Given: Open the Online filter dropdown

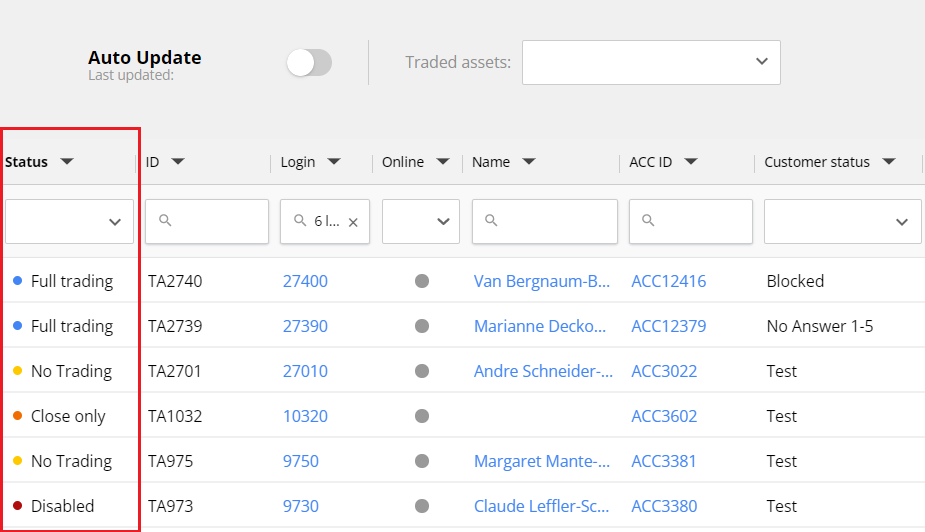Looking at the screenshot, I should tap(421, 222).
